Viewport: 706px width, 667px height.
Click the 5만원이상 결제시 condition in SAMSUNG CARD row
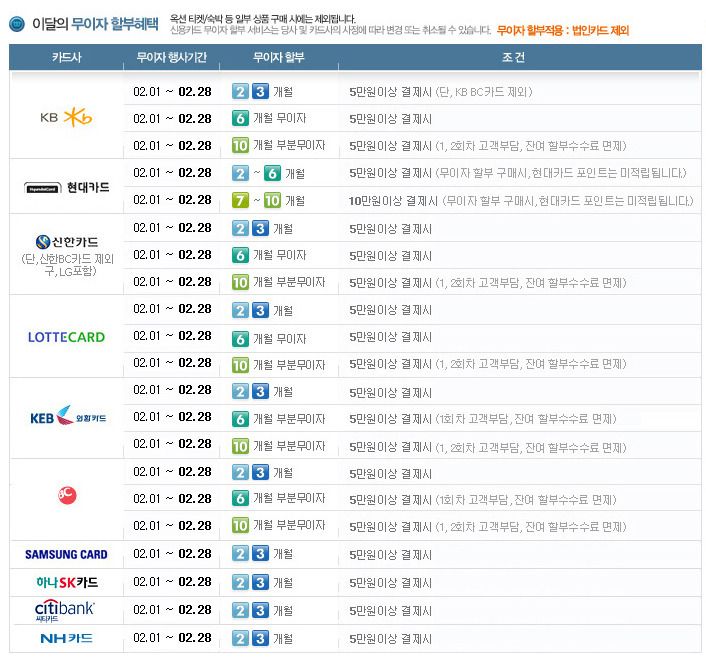[x=390, y=555]
